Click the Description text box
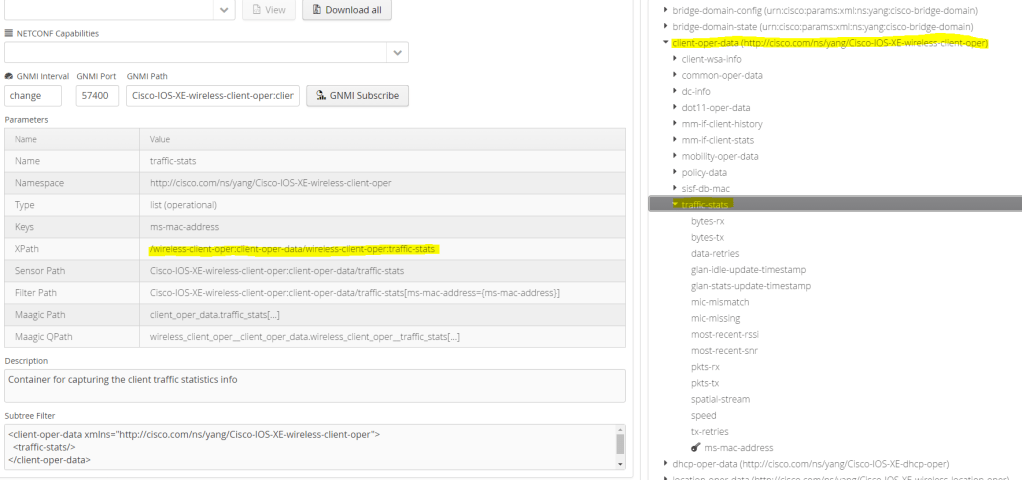The image size is (1022, 480). pos(314,386)
